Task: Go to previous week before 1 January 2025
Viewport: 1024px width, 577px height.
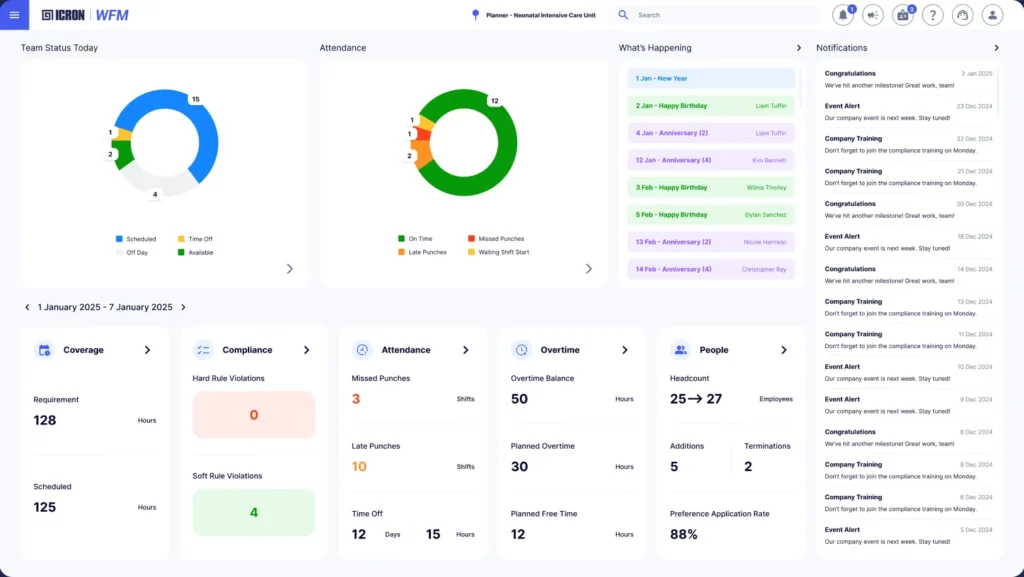Action: point(27,307)
